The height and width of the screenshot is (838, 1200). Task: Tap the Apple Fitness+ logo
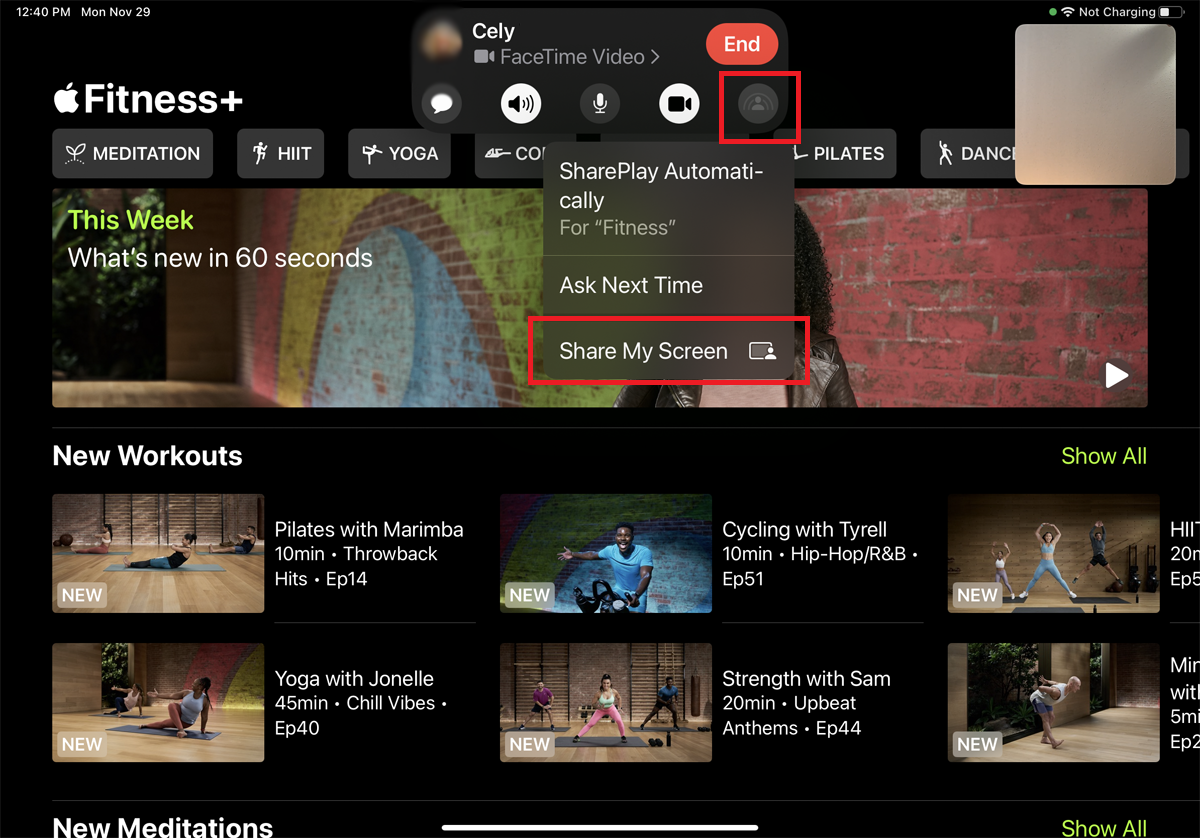coord(148,99)
